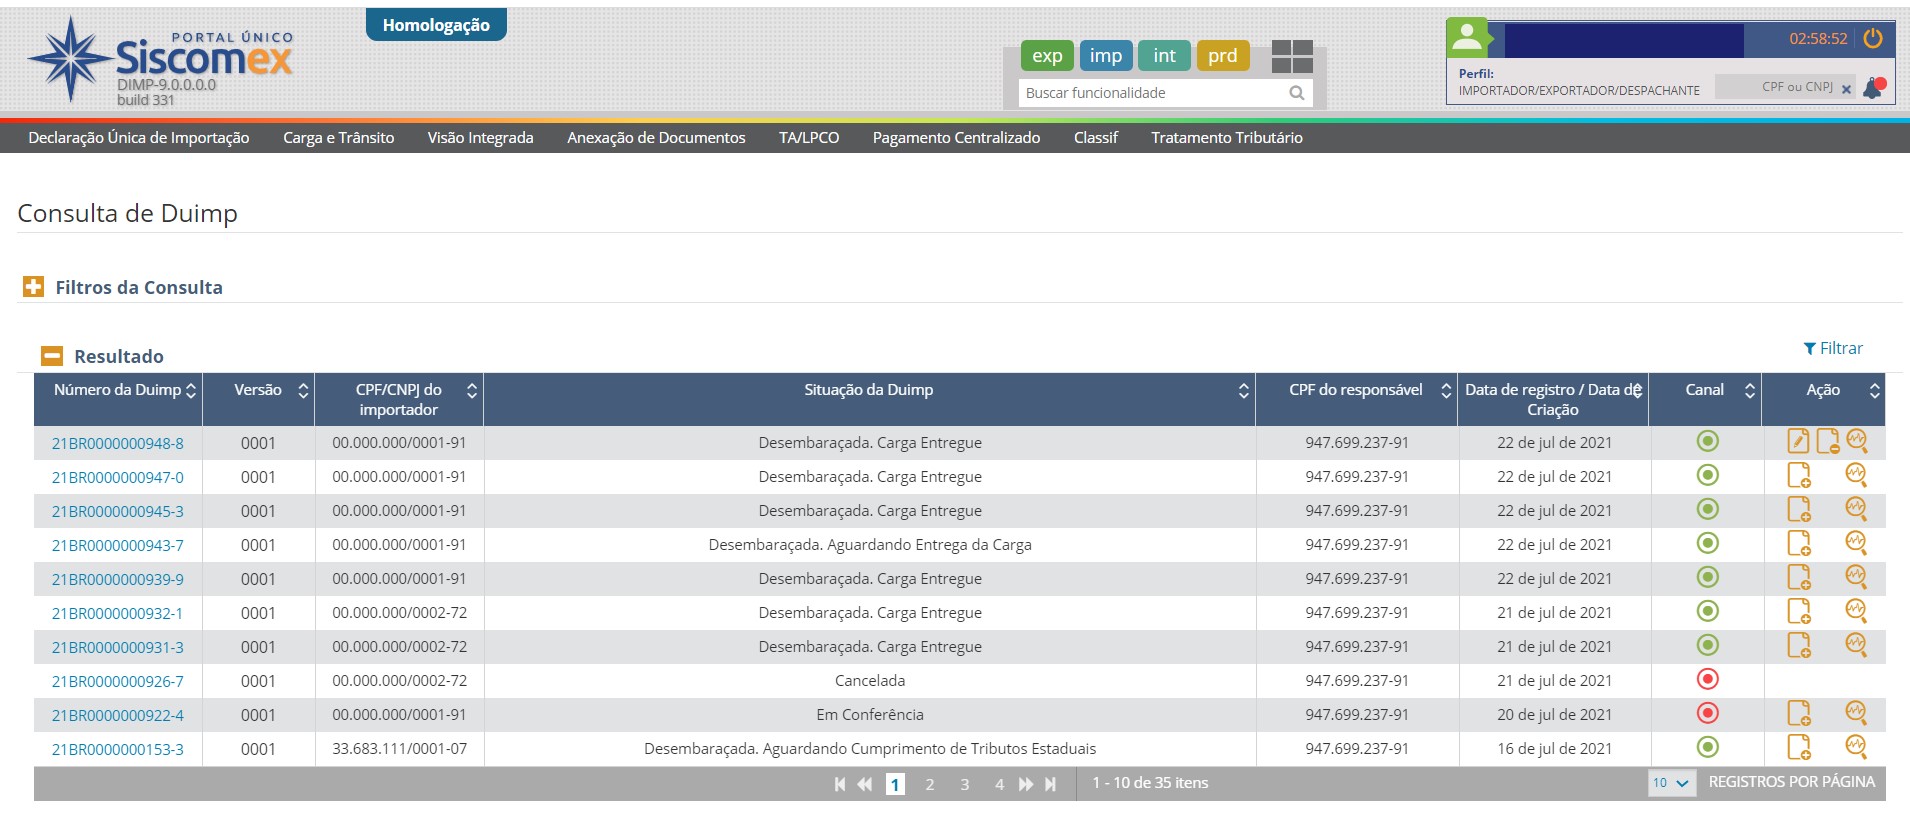Open the Anexação de Documentos menu

pyautogui.click(x=656, y=138)
